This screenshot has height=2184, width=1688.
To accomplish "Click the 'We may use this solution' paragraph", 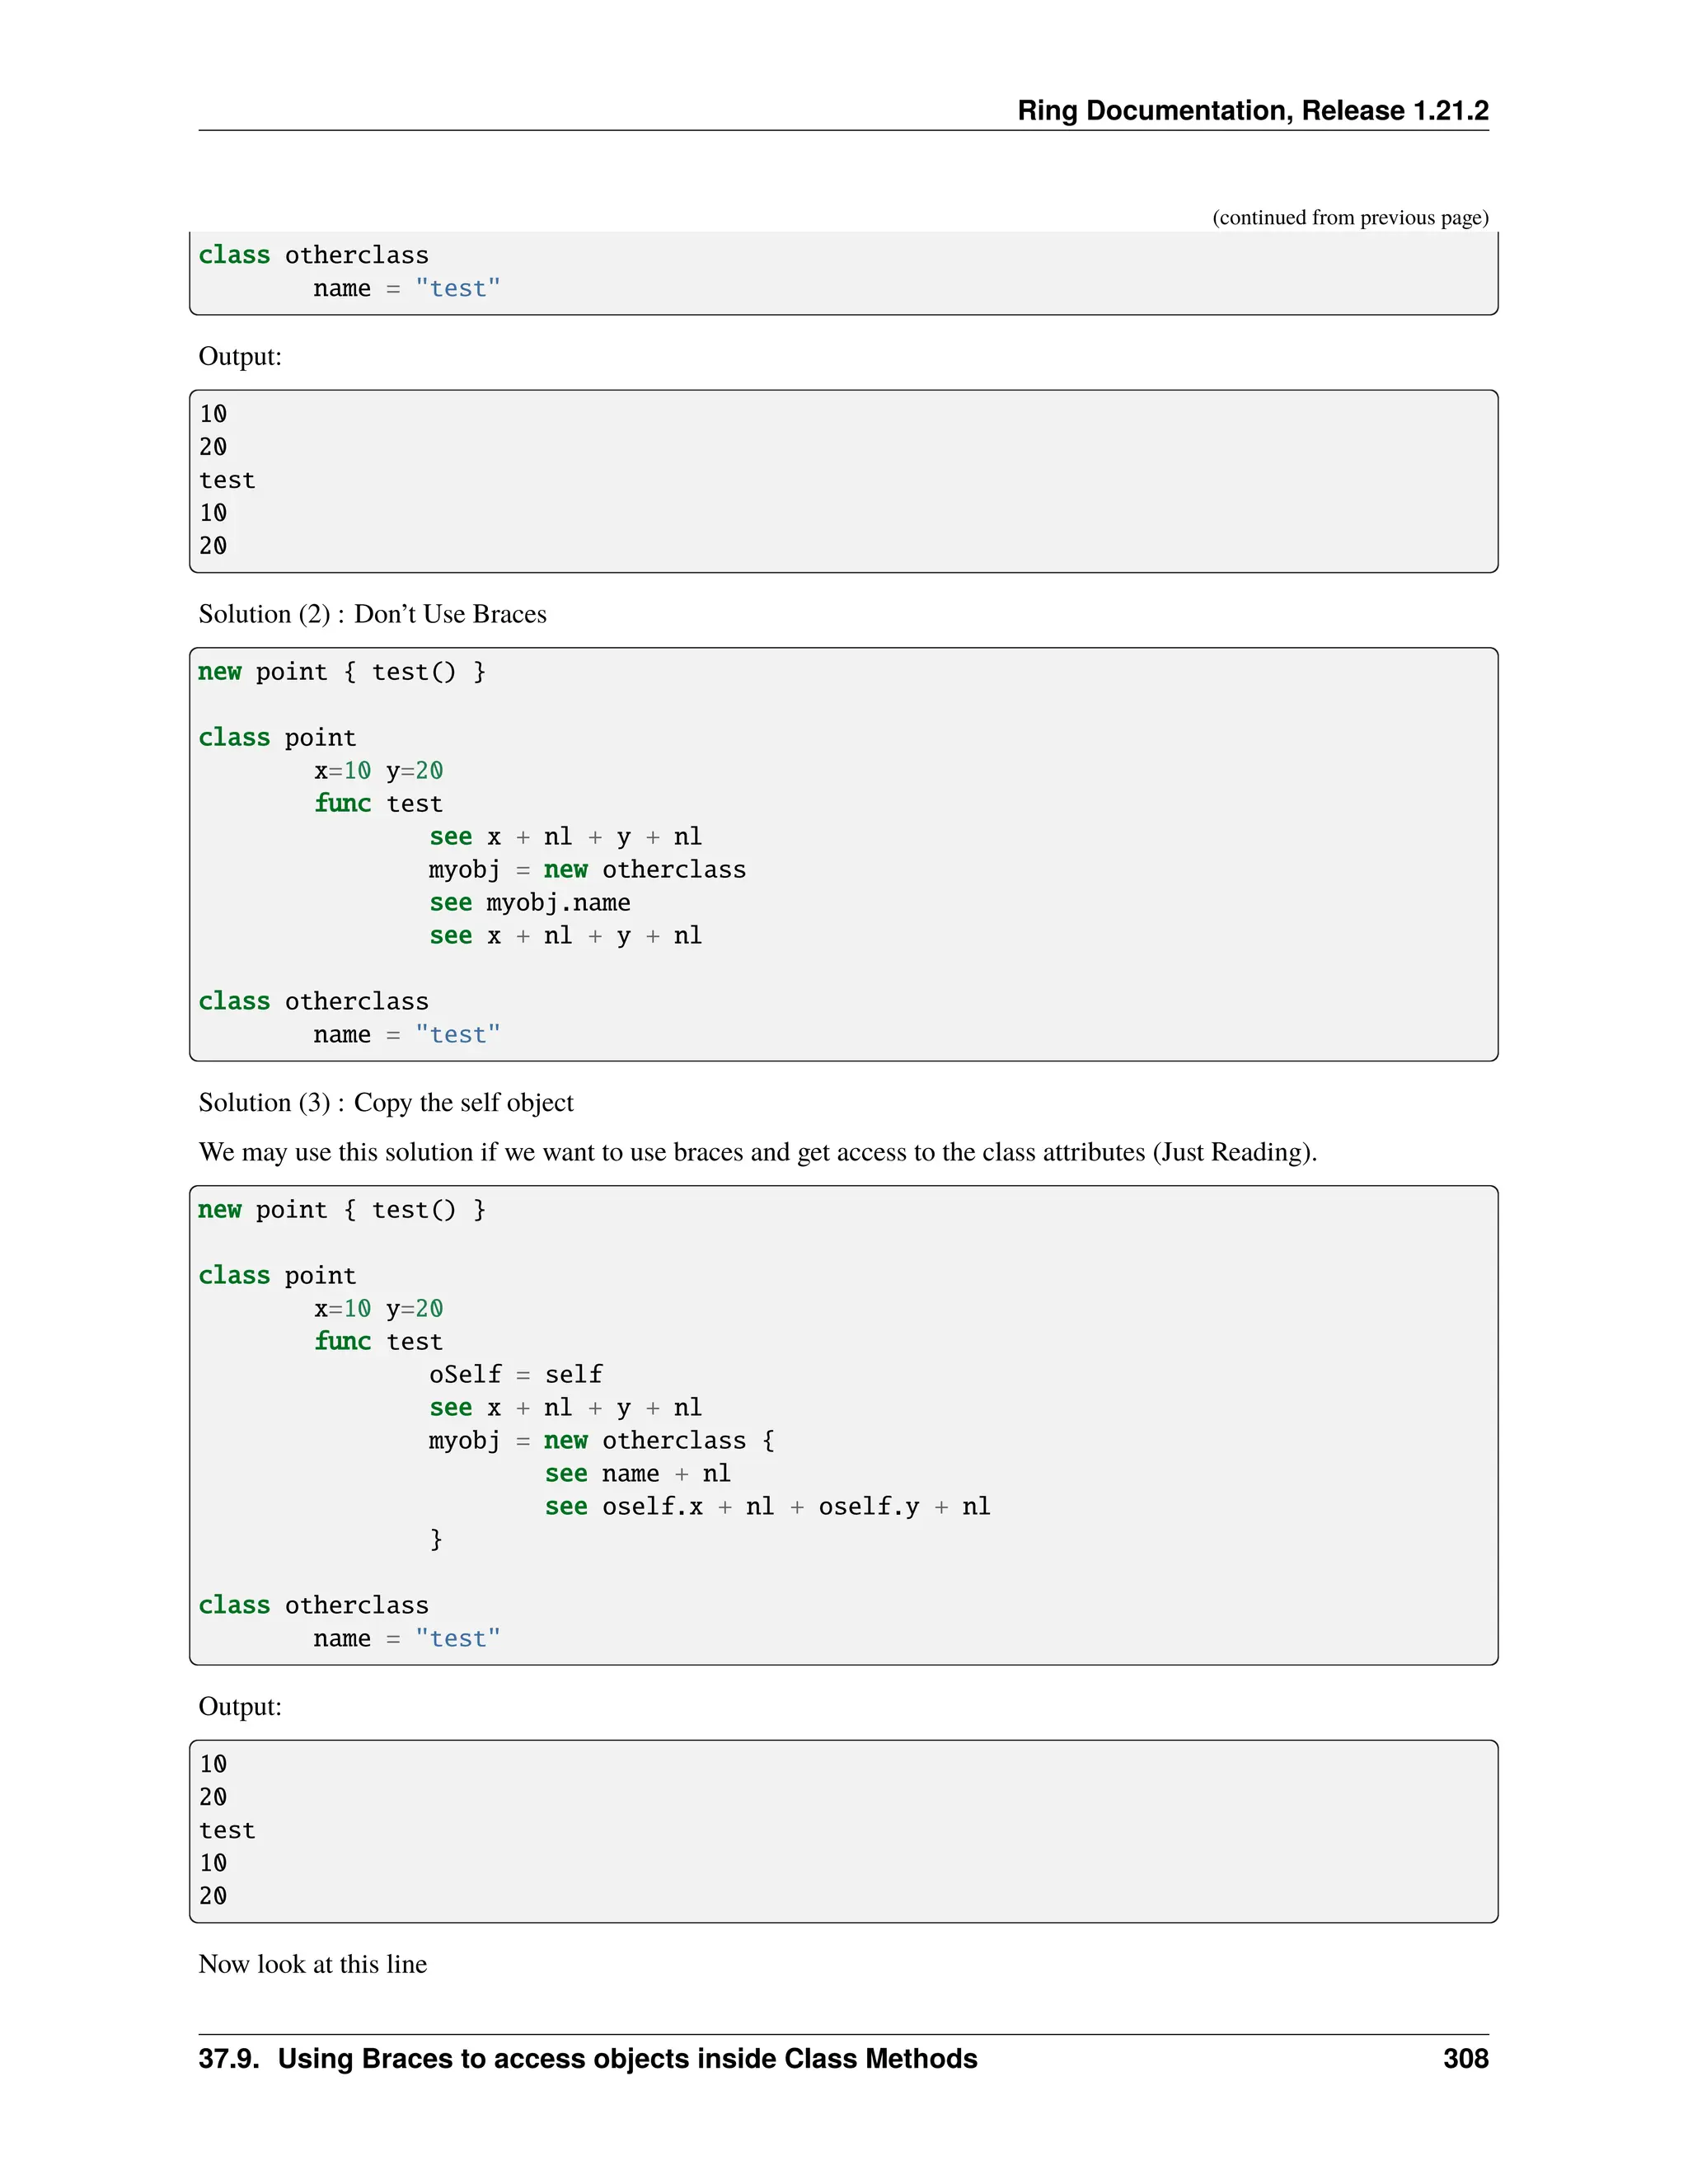I will tap(757, 1152).
